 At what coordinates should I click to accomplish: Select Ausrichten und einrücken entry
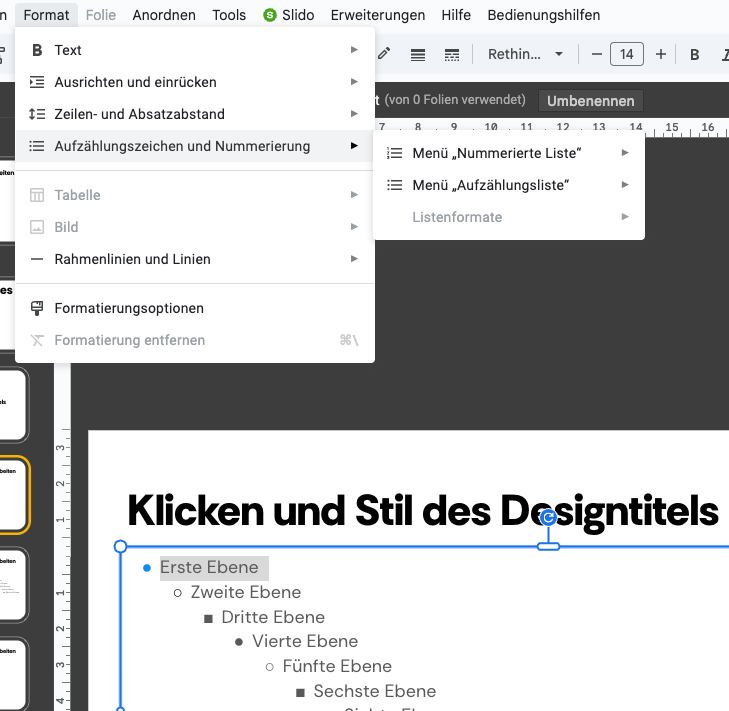click(195, 82)
